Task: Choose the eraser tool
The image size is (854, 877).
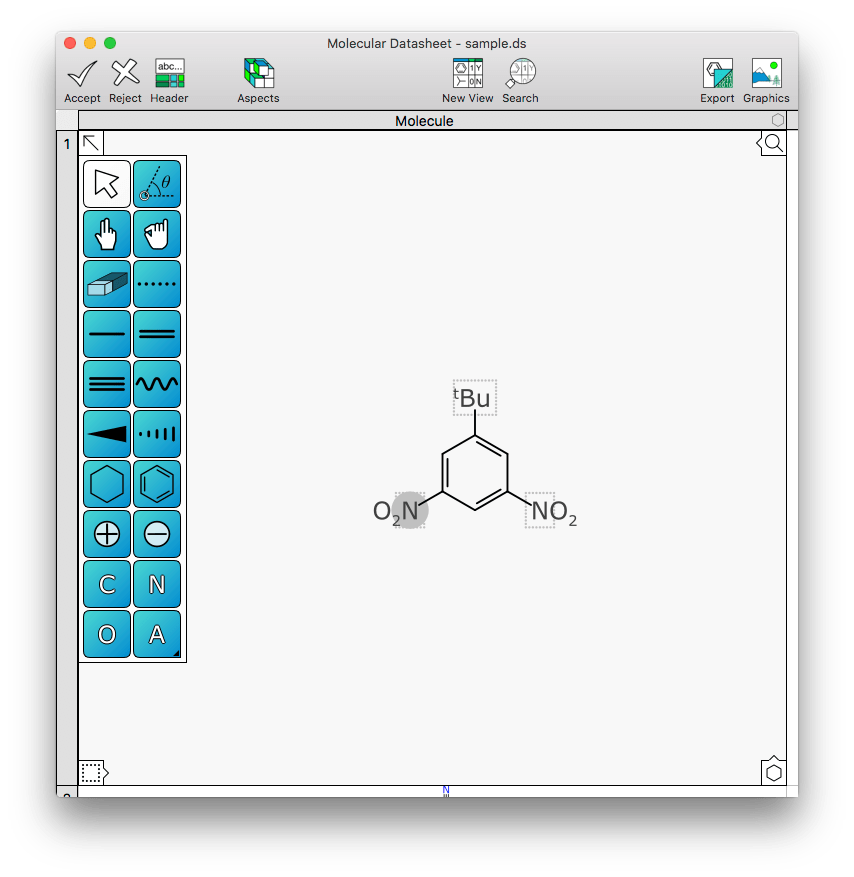Action: click(106, 284)
